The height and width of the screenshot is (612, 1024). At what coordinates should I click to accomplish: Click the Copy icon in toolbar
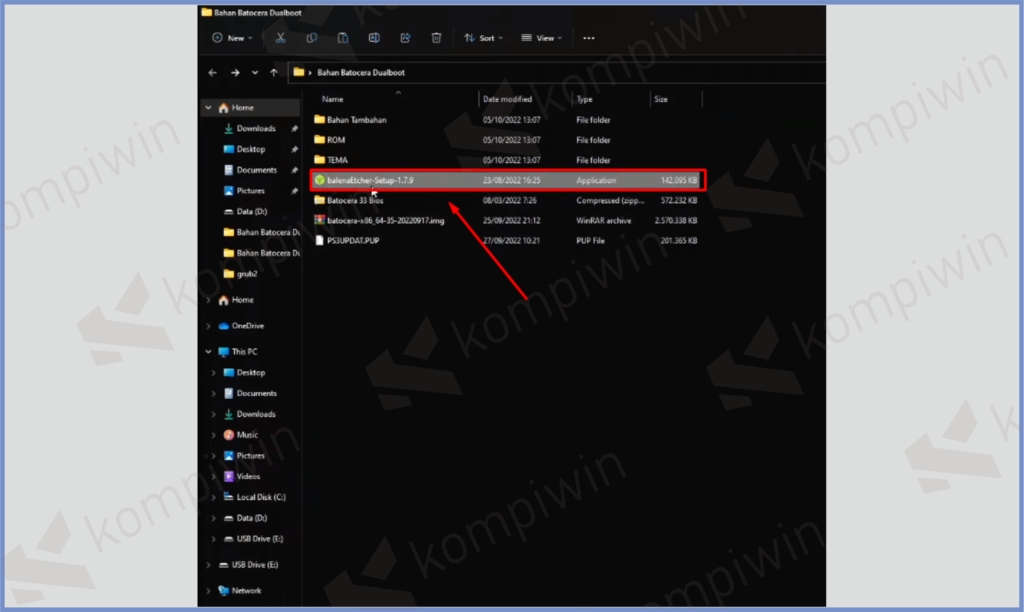[312, 38]
